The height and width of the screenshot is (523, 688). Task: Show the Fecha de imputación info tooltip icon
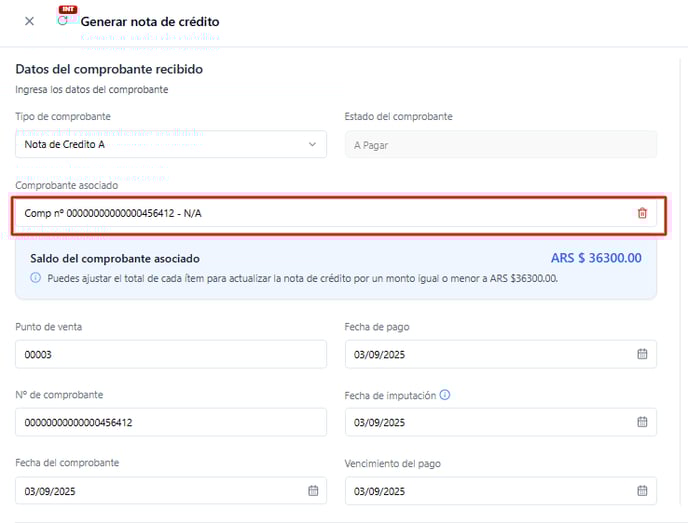point(445,395)
